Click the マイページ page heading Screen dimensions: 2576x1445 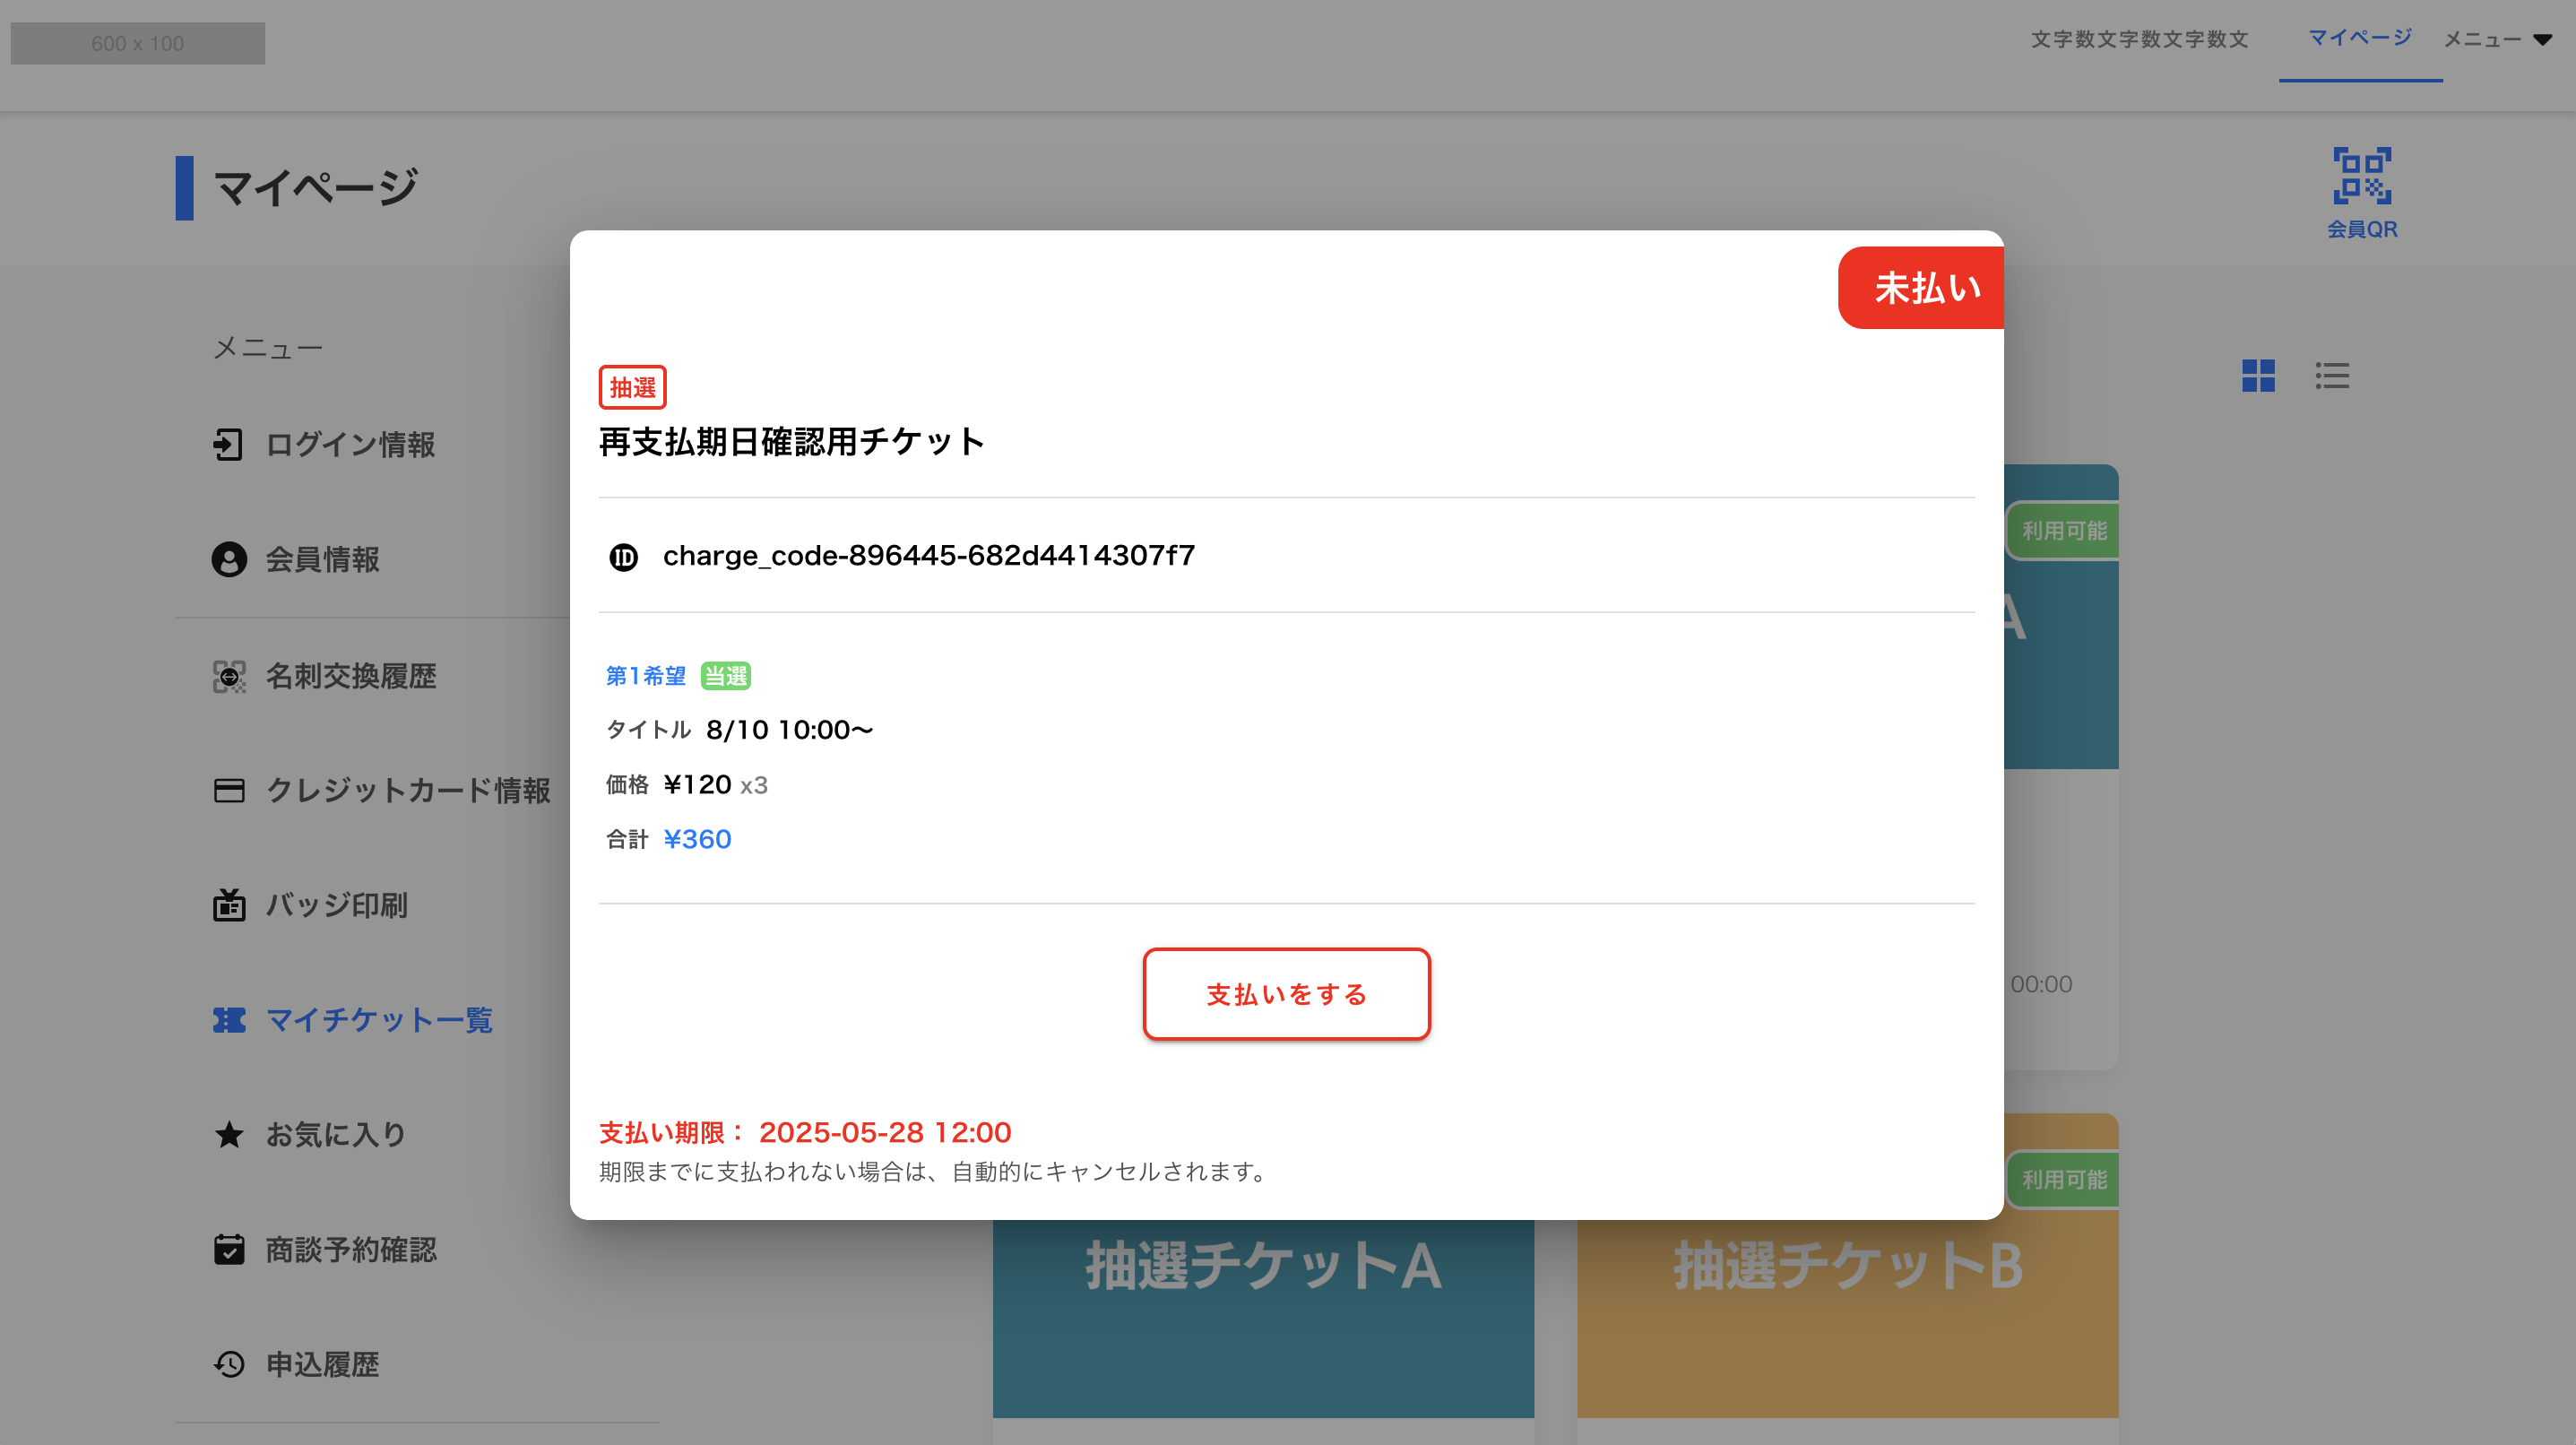(315, 188)
